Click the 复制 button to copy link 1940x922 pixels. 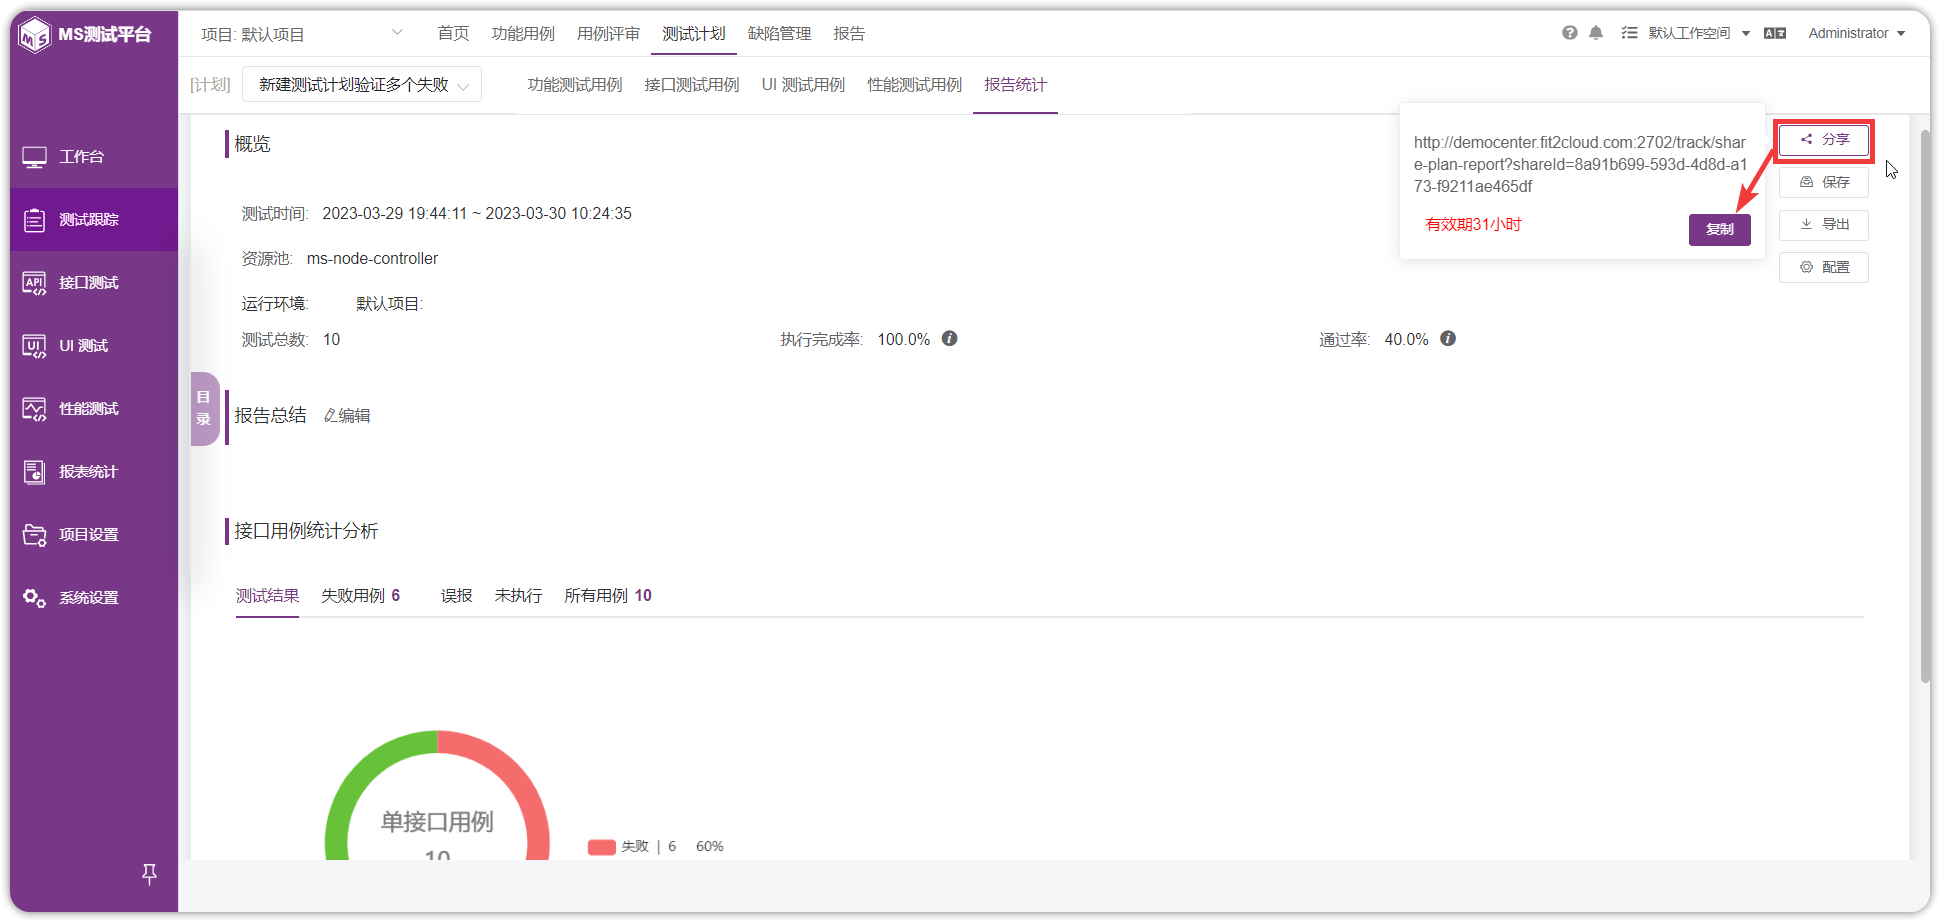coord(1720,230)
